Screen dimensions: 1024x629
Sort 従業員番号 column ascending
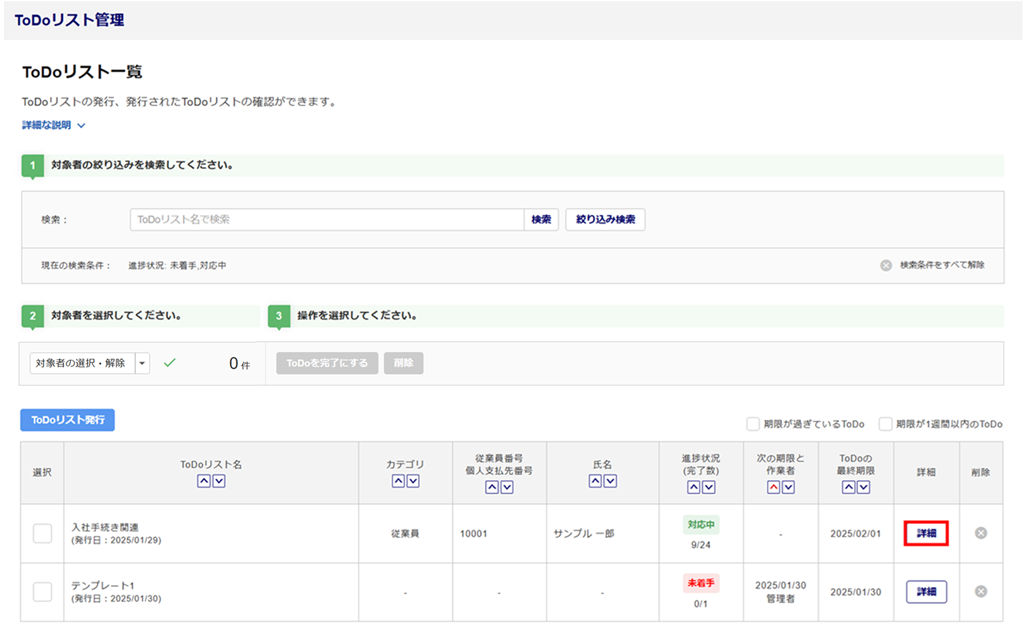click(x=491, y=488)
